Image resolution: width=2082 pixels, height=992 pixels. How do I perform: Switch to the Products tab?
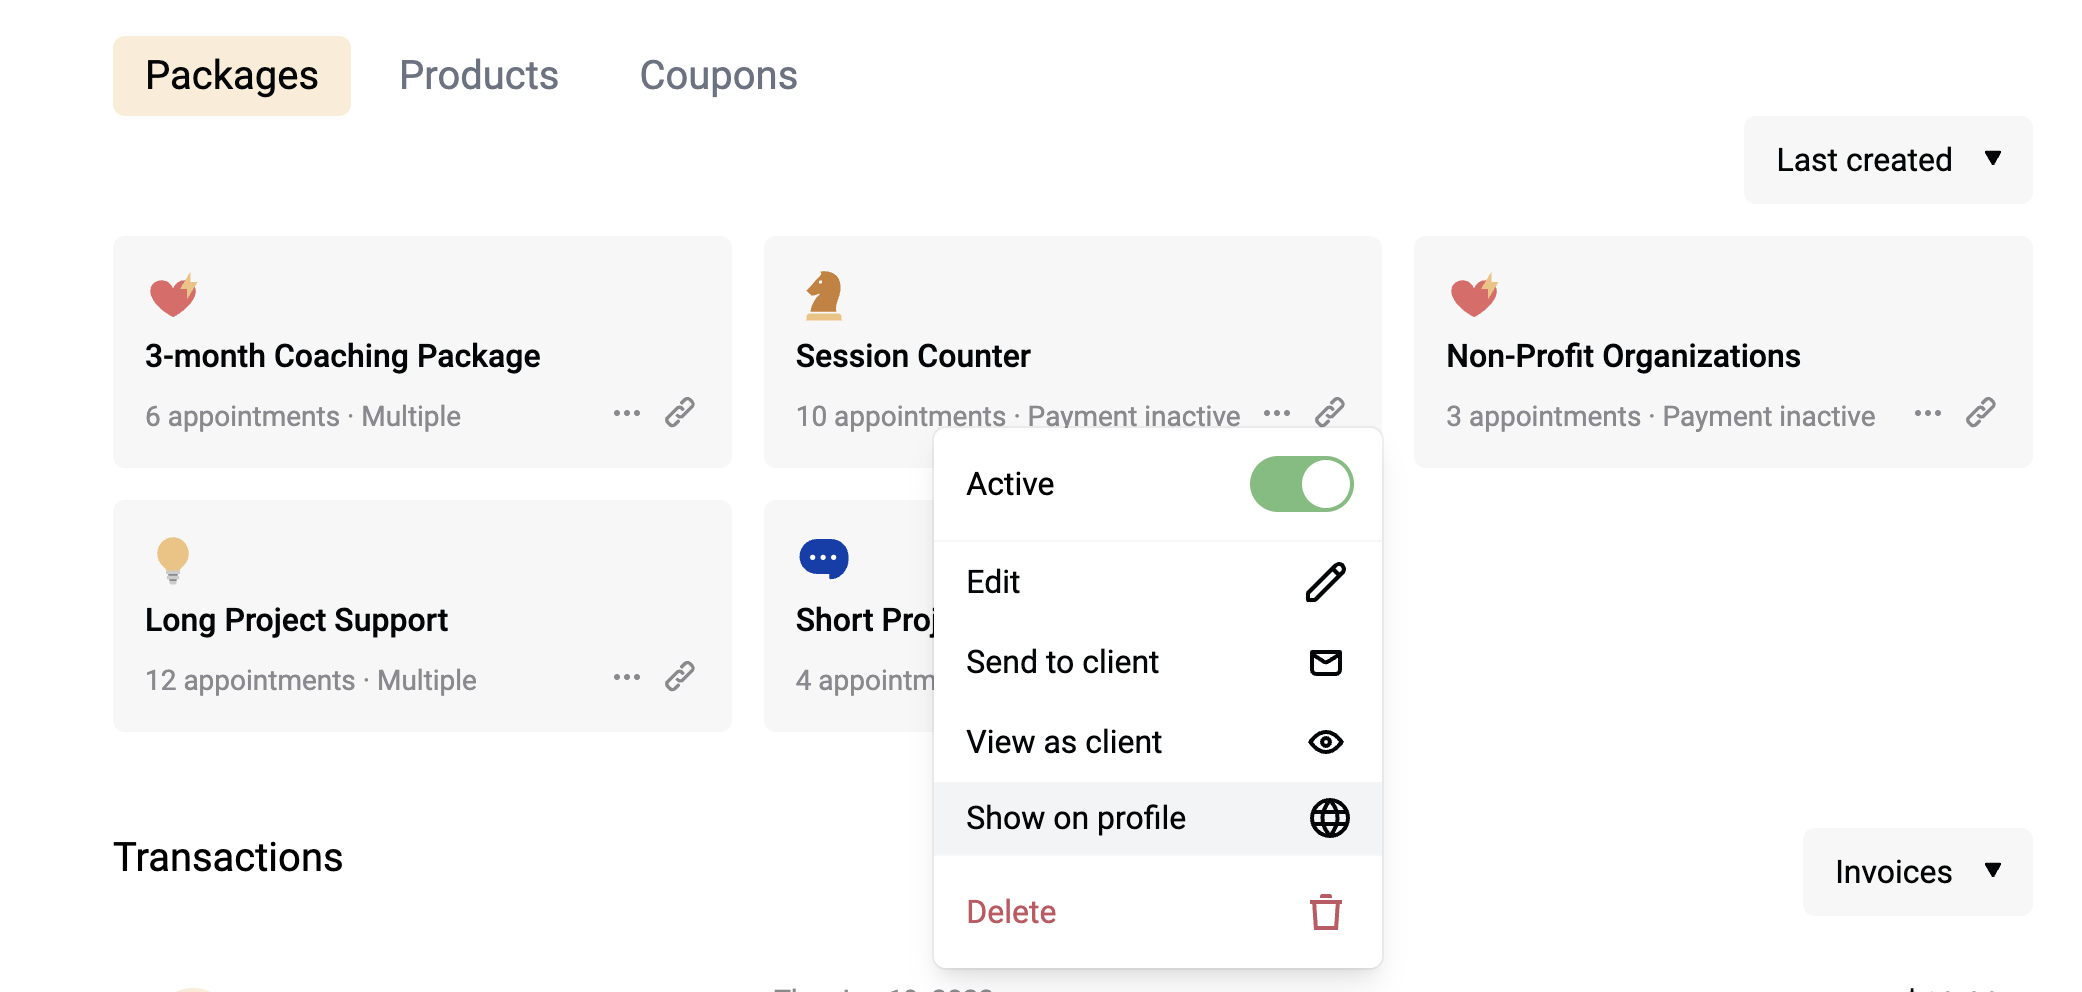click(x=479, y=76)
